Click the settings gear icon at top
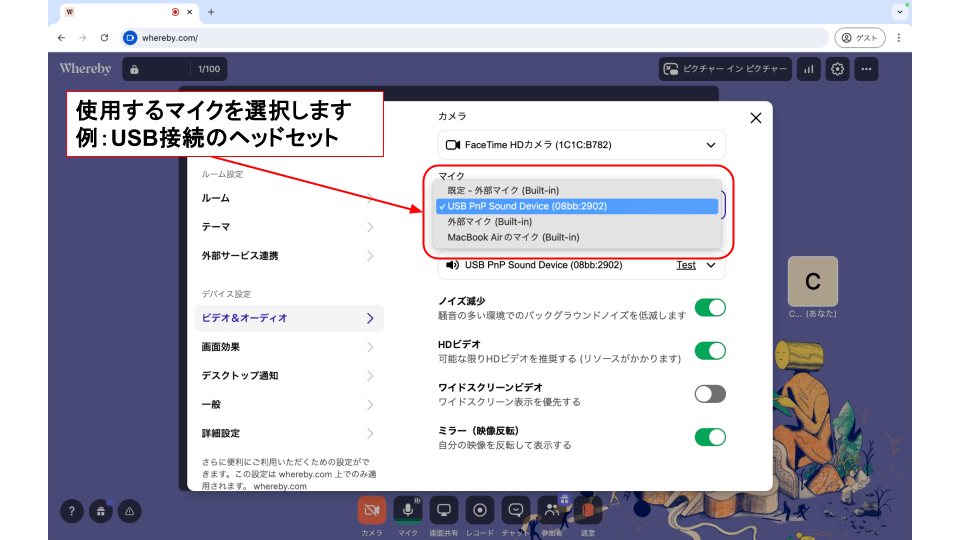 tap(838, 69)
